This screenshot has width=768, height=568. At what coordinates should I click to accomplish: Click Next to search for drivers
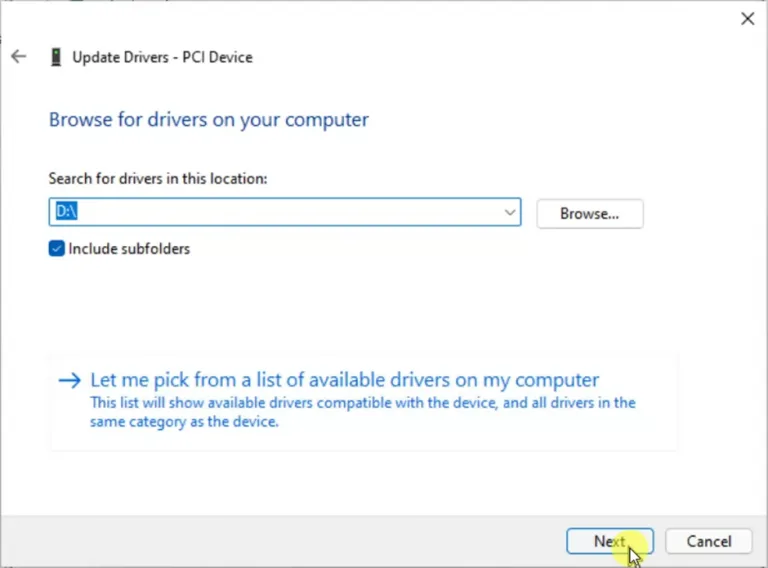coord(610,541)
